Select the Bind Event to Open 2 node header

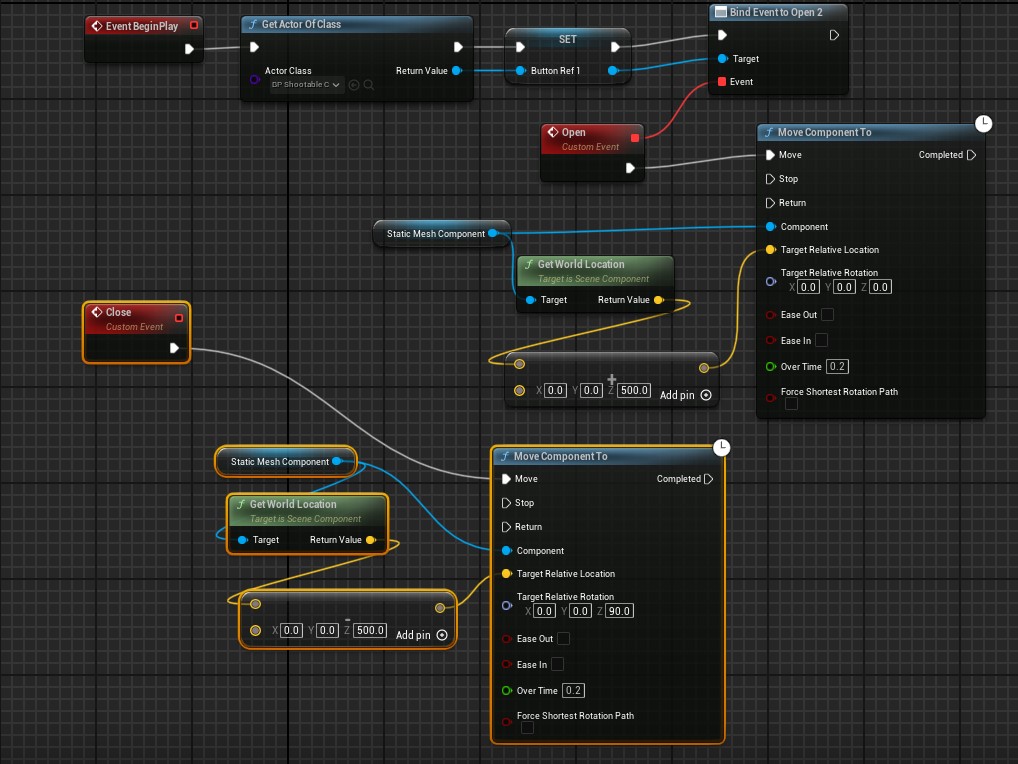pos(777,12)
